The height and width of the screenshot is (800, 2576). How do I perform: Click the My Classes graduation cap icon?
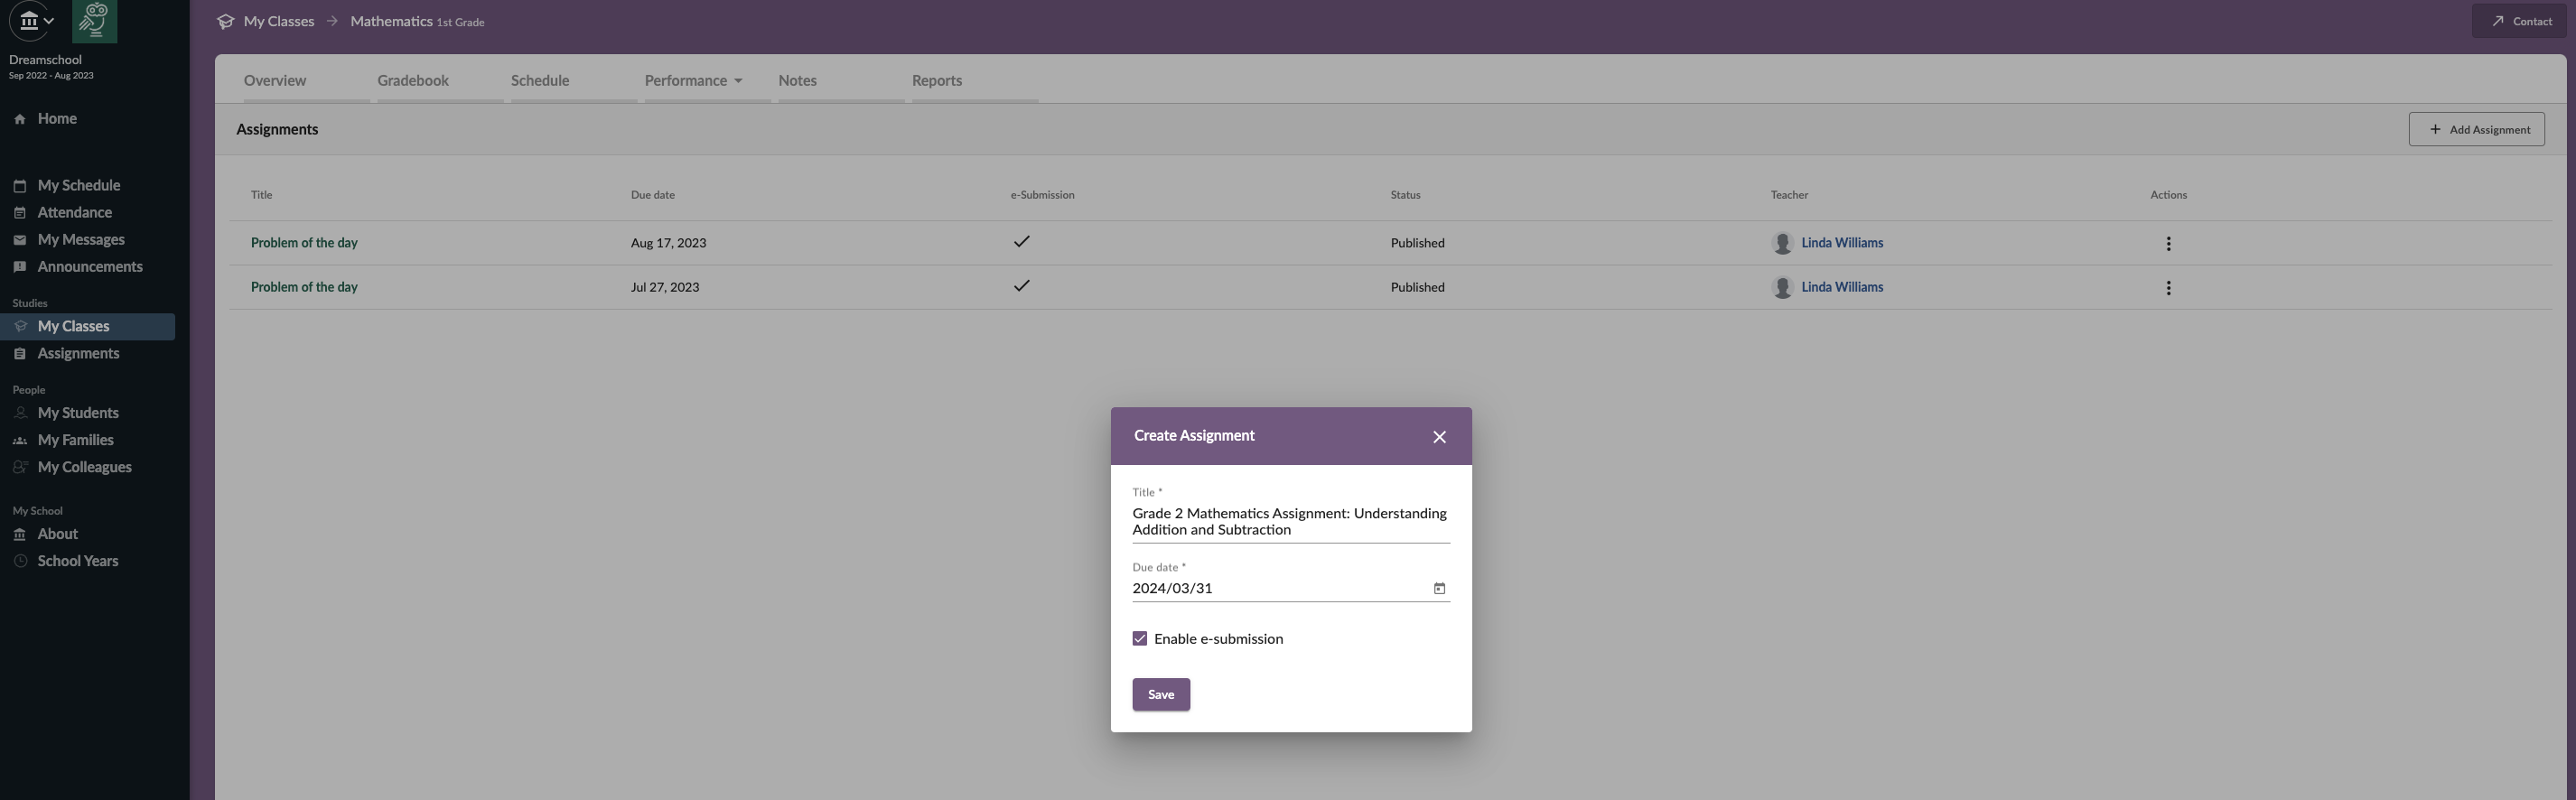click(x=20, y=327)
